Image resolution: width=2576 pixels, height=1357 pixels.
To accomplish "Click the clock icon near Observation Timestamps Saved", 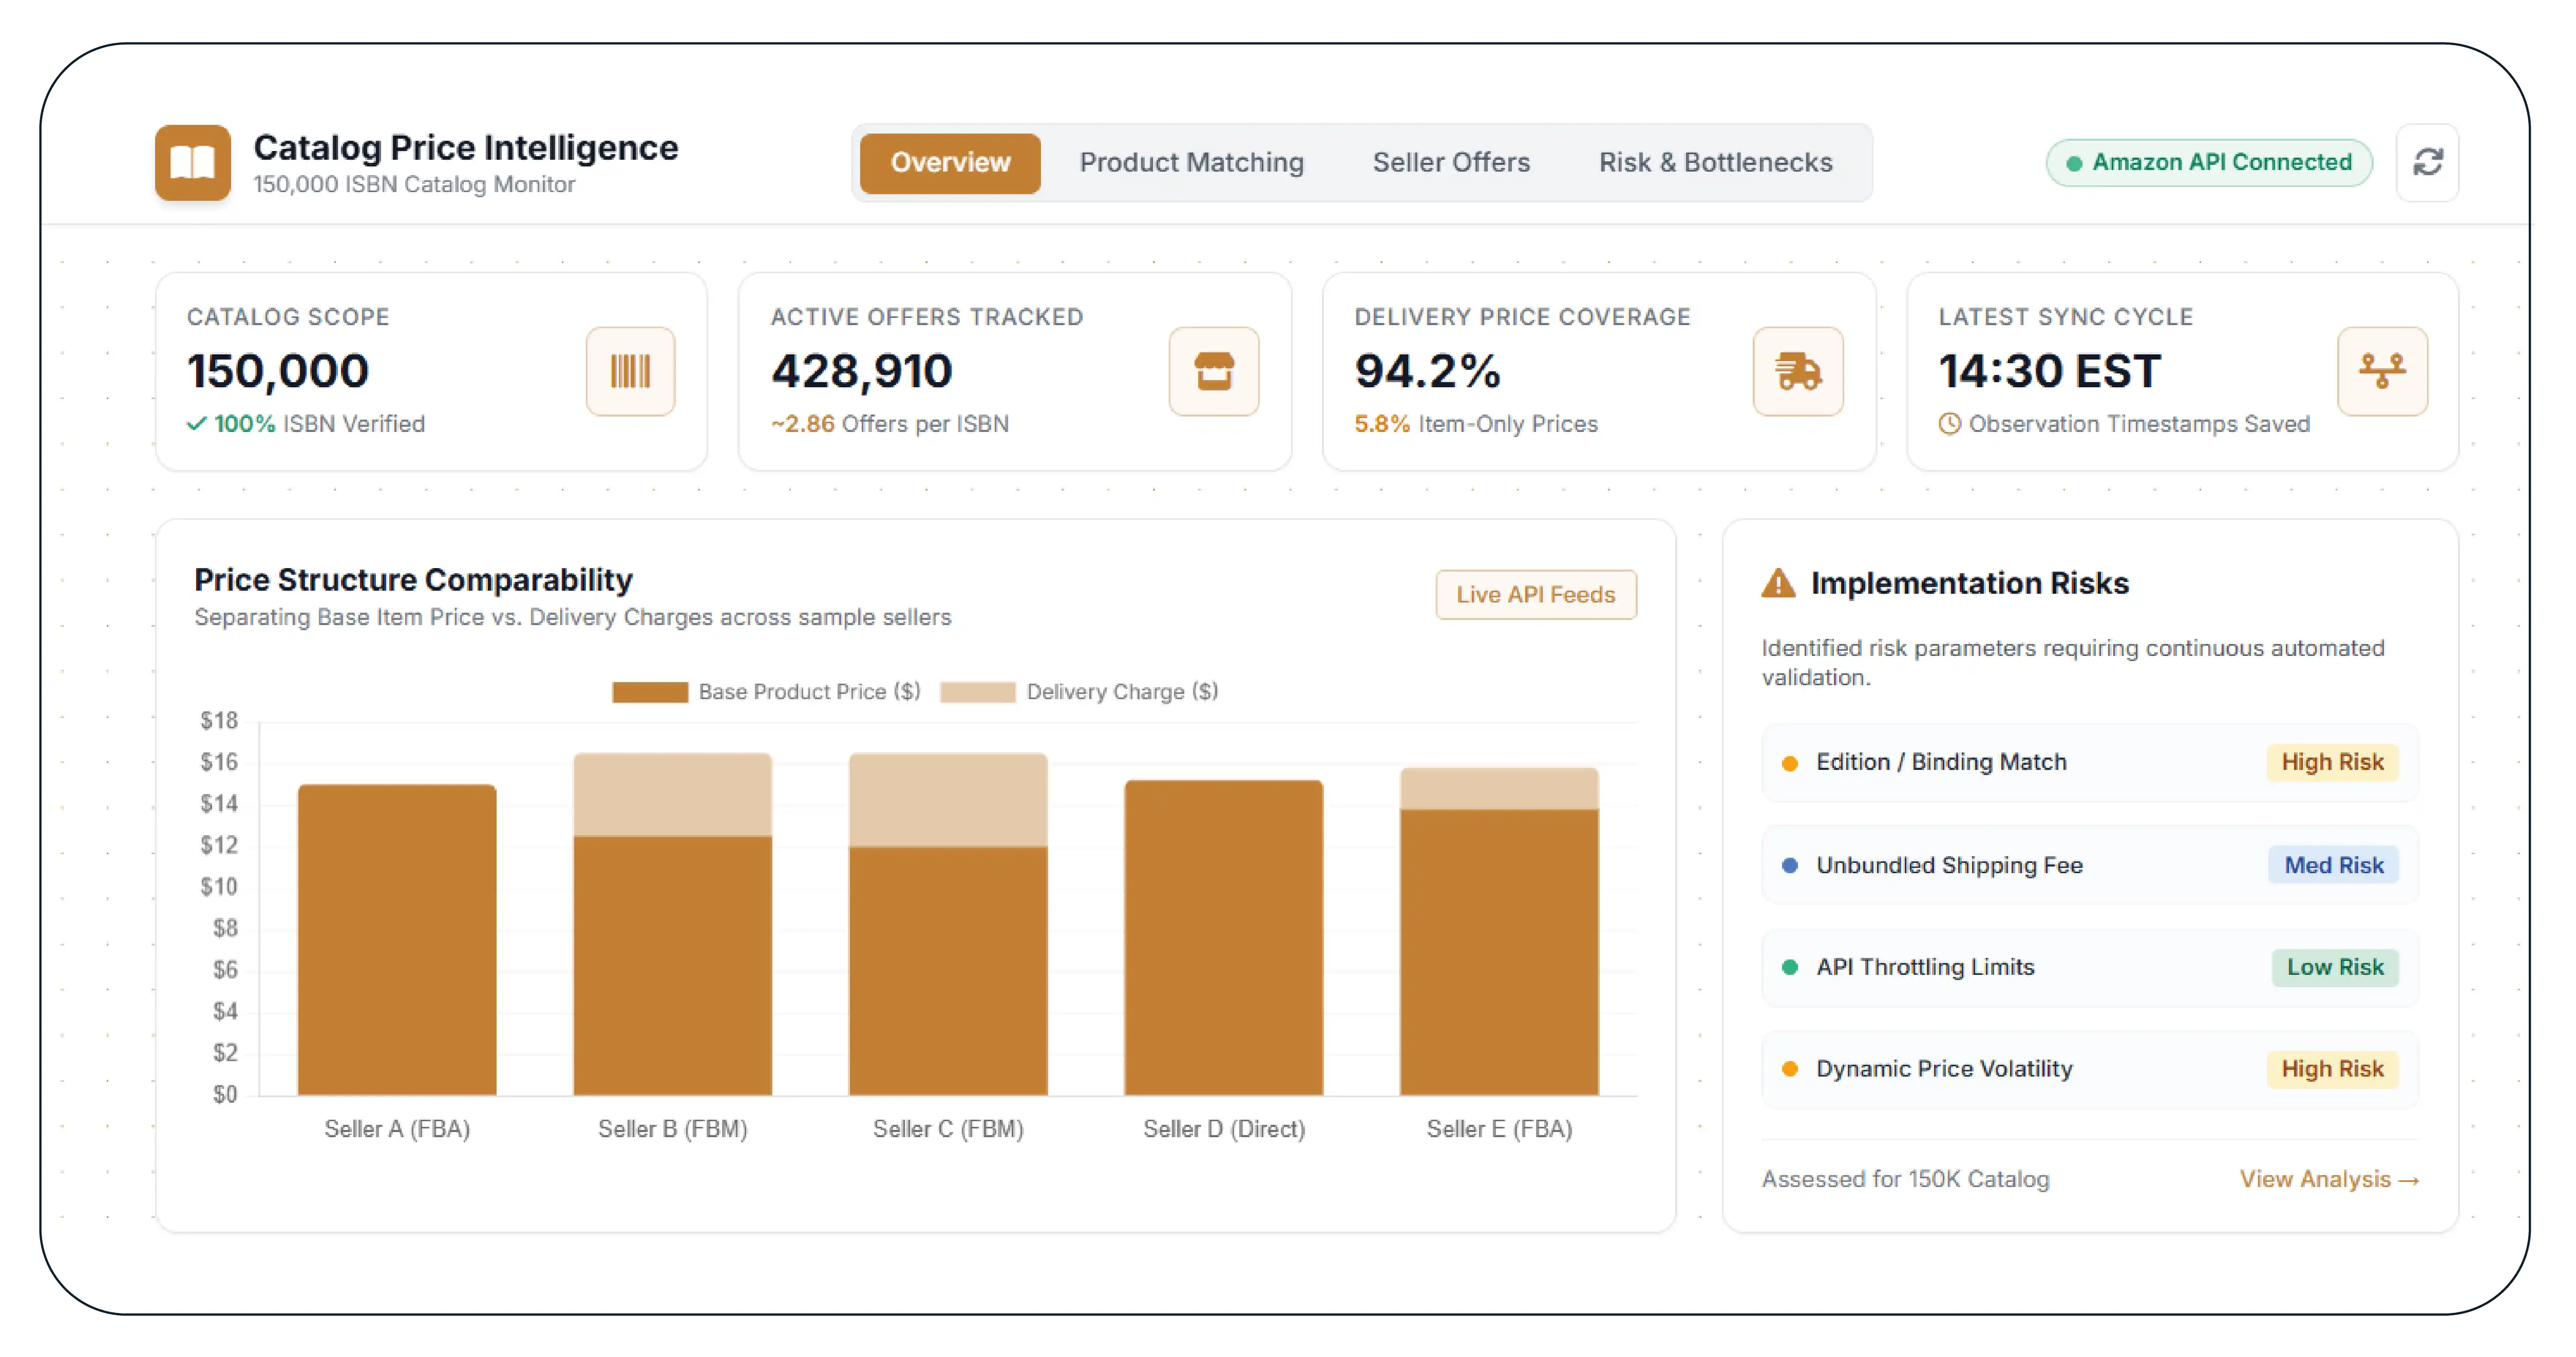I will (x=1949, y=424).
